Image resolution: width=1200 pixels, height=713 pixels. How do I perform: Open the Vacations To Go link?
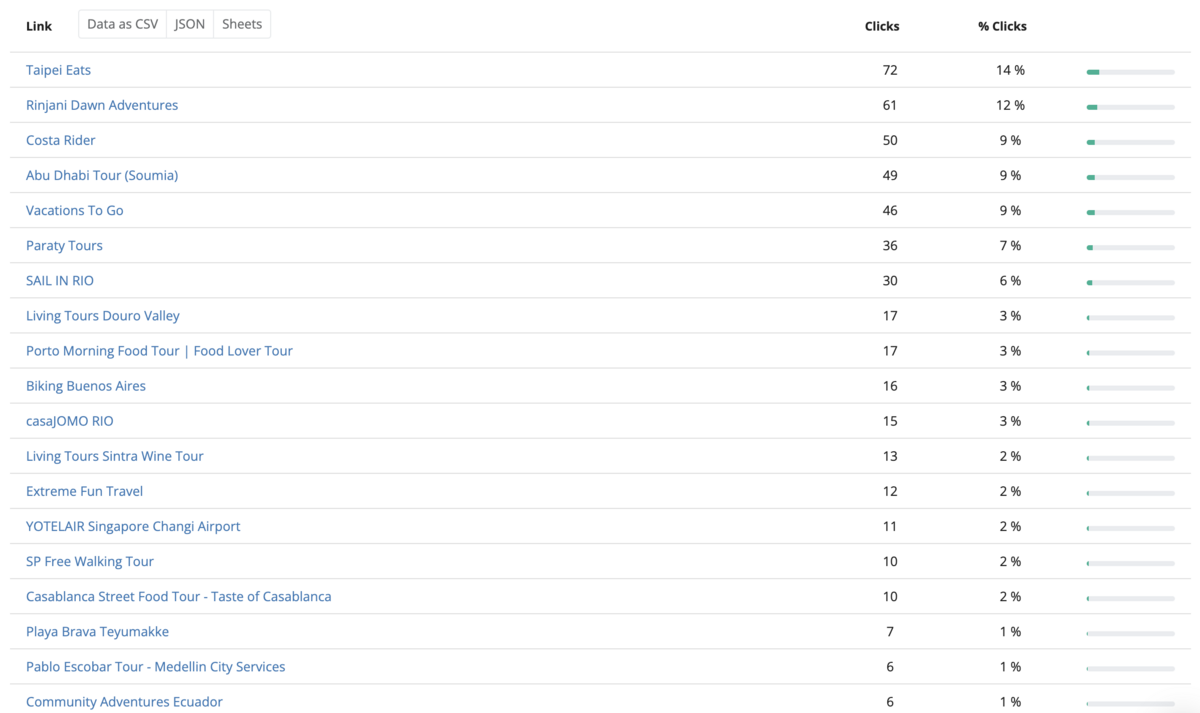pyautogui.click(x=75, y=210)
